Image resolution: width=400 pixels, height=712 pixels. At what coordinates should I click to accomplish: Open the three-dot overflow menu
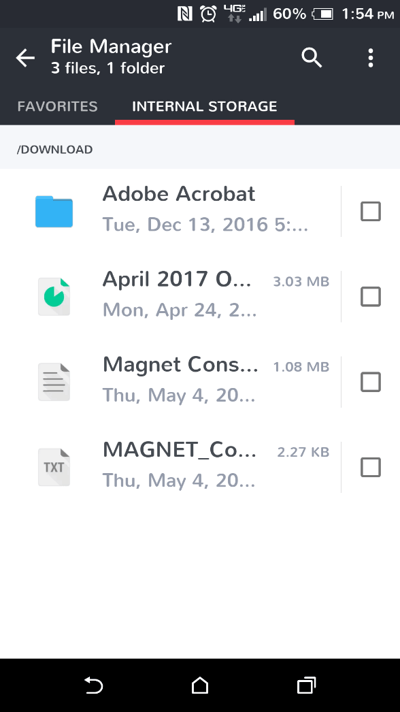pyautogui.click(x=370, y=58)
